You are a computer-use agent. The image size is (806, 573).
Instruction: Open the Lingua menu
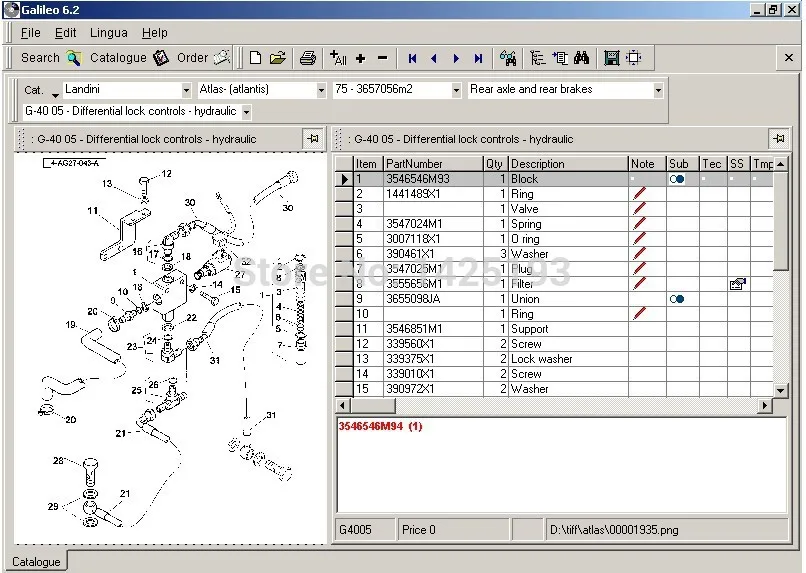109,33
